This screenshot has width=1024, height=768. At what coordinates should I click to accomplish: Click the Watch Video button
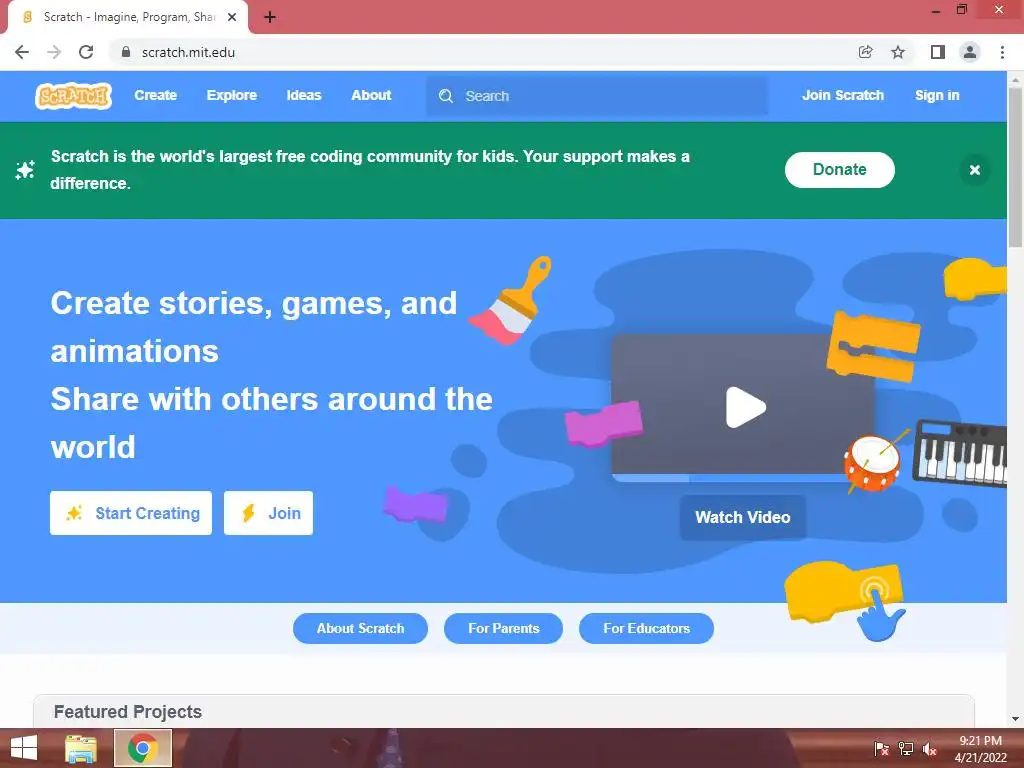[743, 517]
